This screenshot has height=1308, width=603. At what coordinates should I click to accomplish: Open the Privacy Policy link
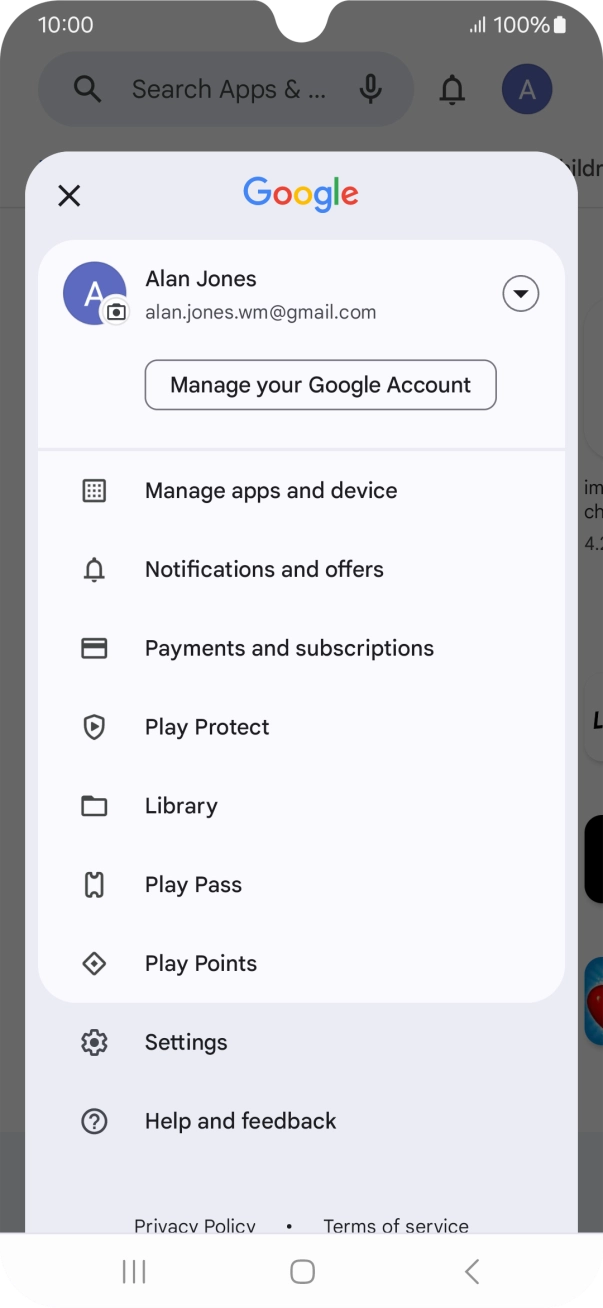(x=195, y=1225)
